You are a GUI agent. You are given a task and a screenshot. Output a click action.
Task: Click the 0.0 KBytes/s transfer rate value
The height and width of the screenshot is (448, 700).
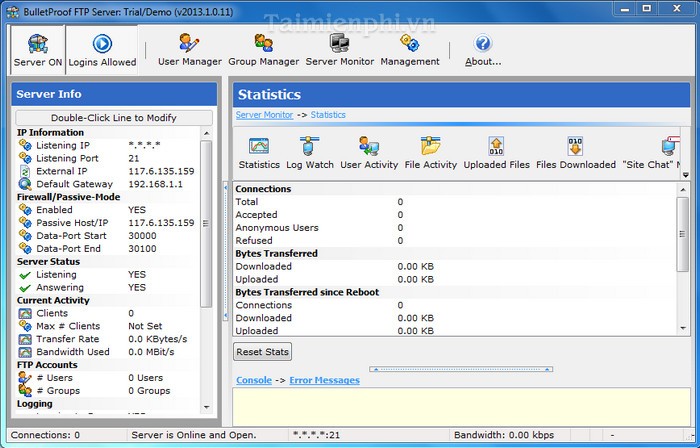pos(158,339)
